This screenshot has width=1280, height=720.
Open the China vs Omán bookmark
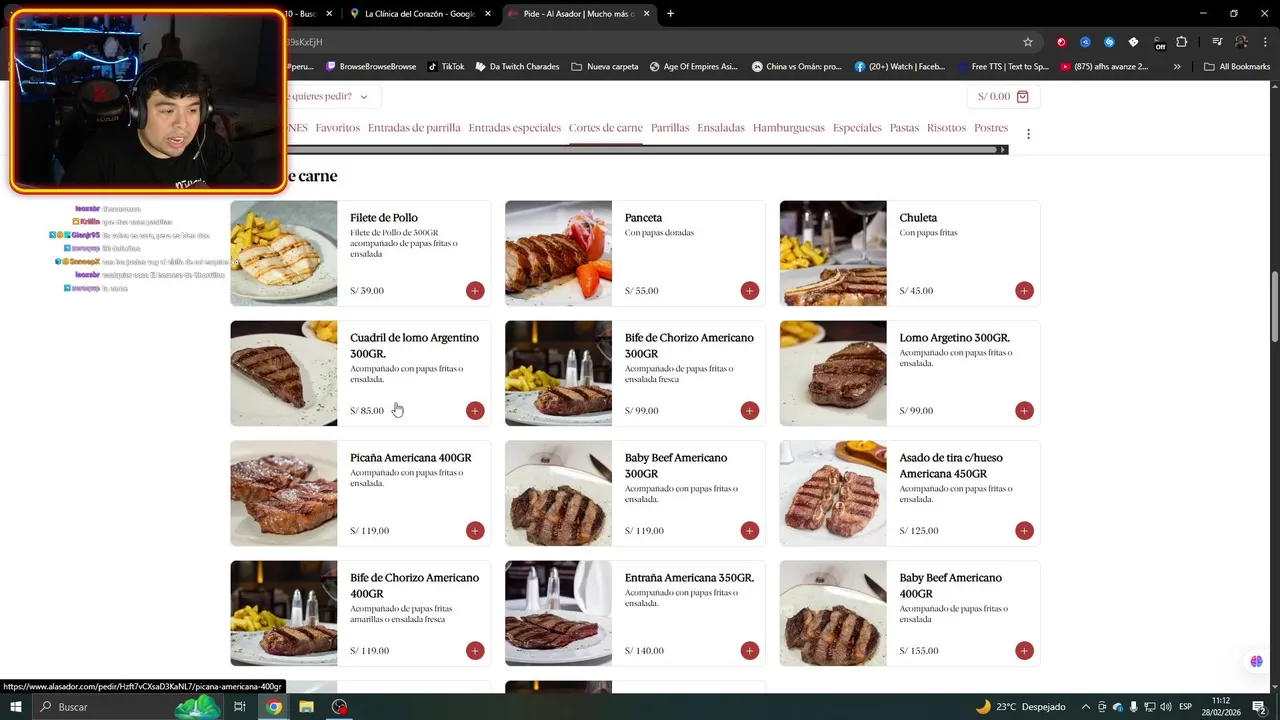[795, 67]
